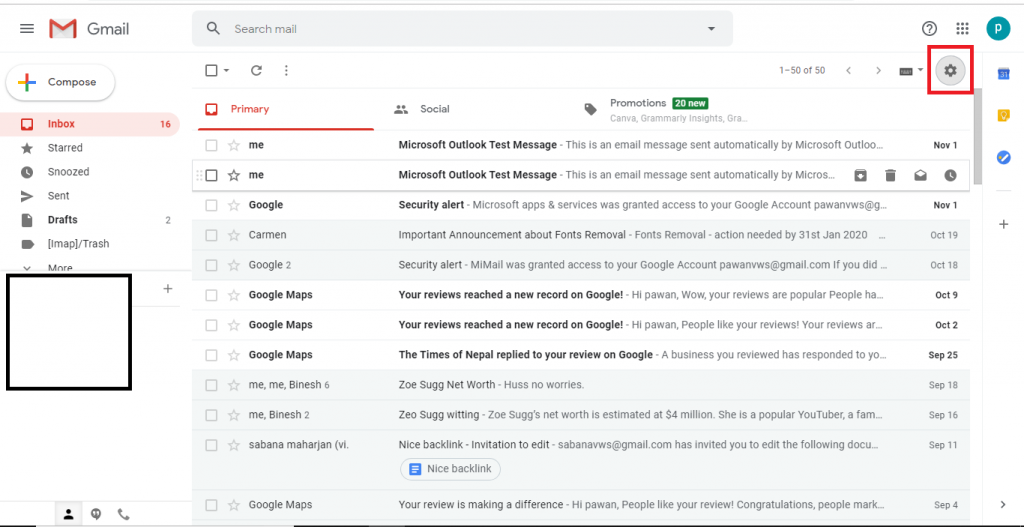1024x527 pixels.
Task: Get add-ons plus icon
Action: (1004, 225)
